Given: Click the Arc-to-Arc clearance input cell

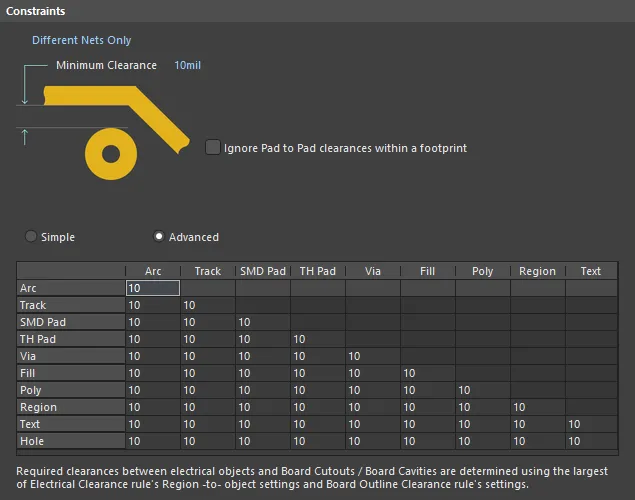Looking at the screenshot, I should tap(152, 288).
